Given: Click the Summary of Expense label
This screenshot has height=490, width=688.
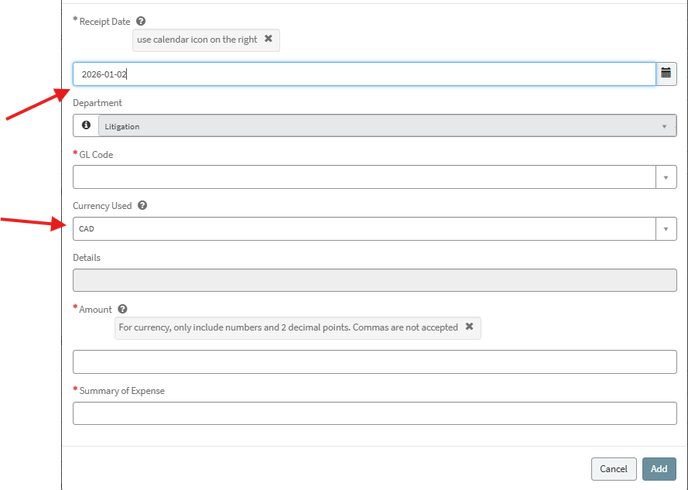Looking at the screenshot, I should coord(122,391).
